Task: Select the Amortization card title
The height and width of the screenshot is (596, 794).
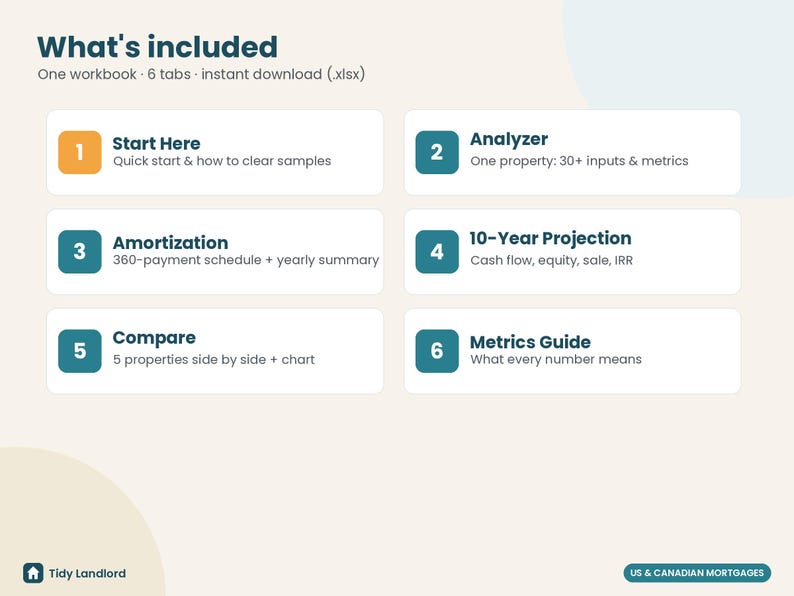Action: coord(170,243)
